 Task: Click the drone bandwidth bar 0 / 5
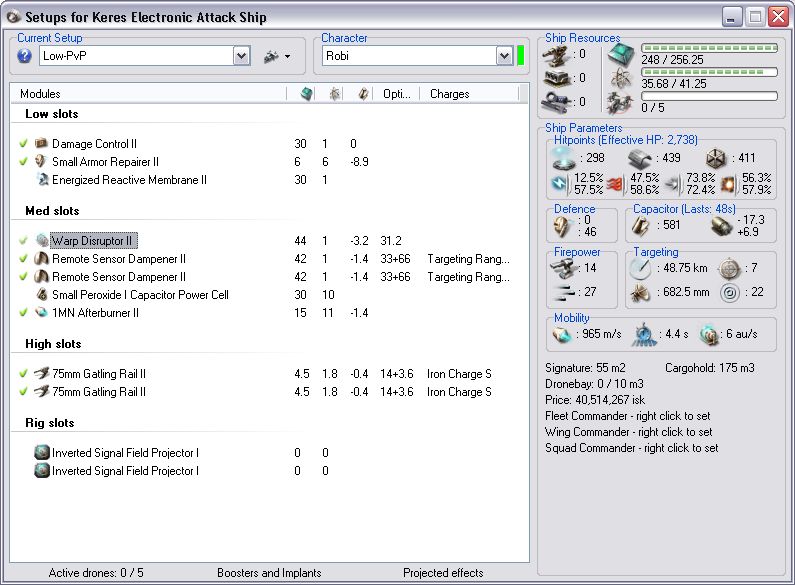coord(709,96)
